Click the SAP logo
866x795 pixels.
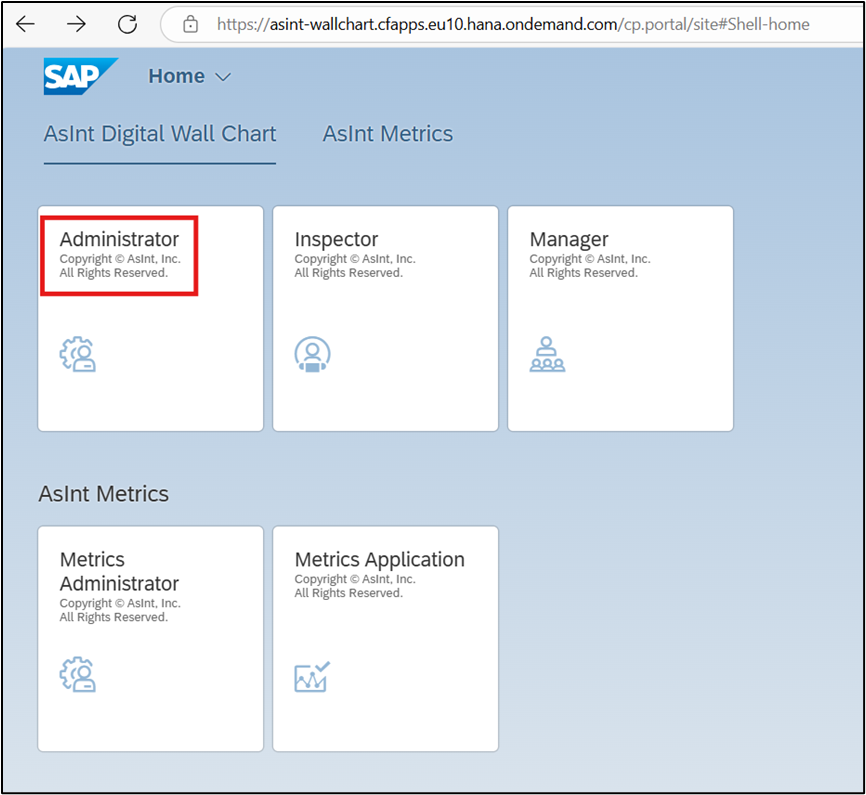click(80, 76)
